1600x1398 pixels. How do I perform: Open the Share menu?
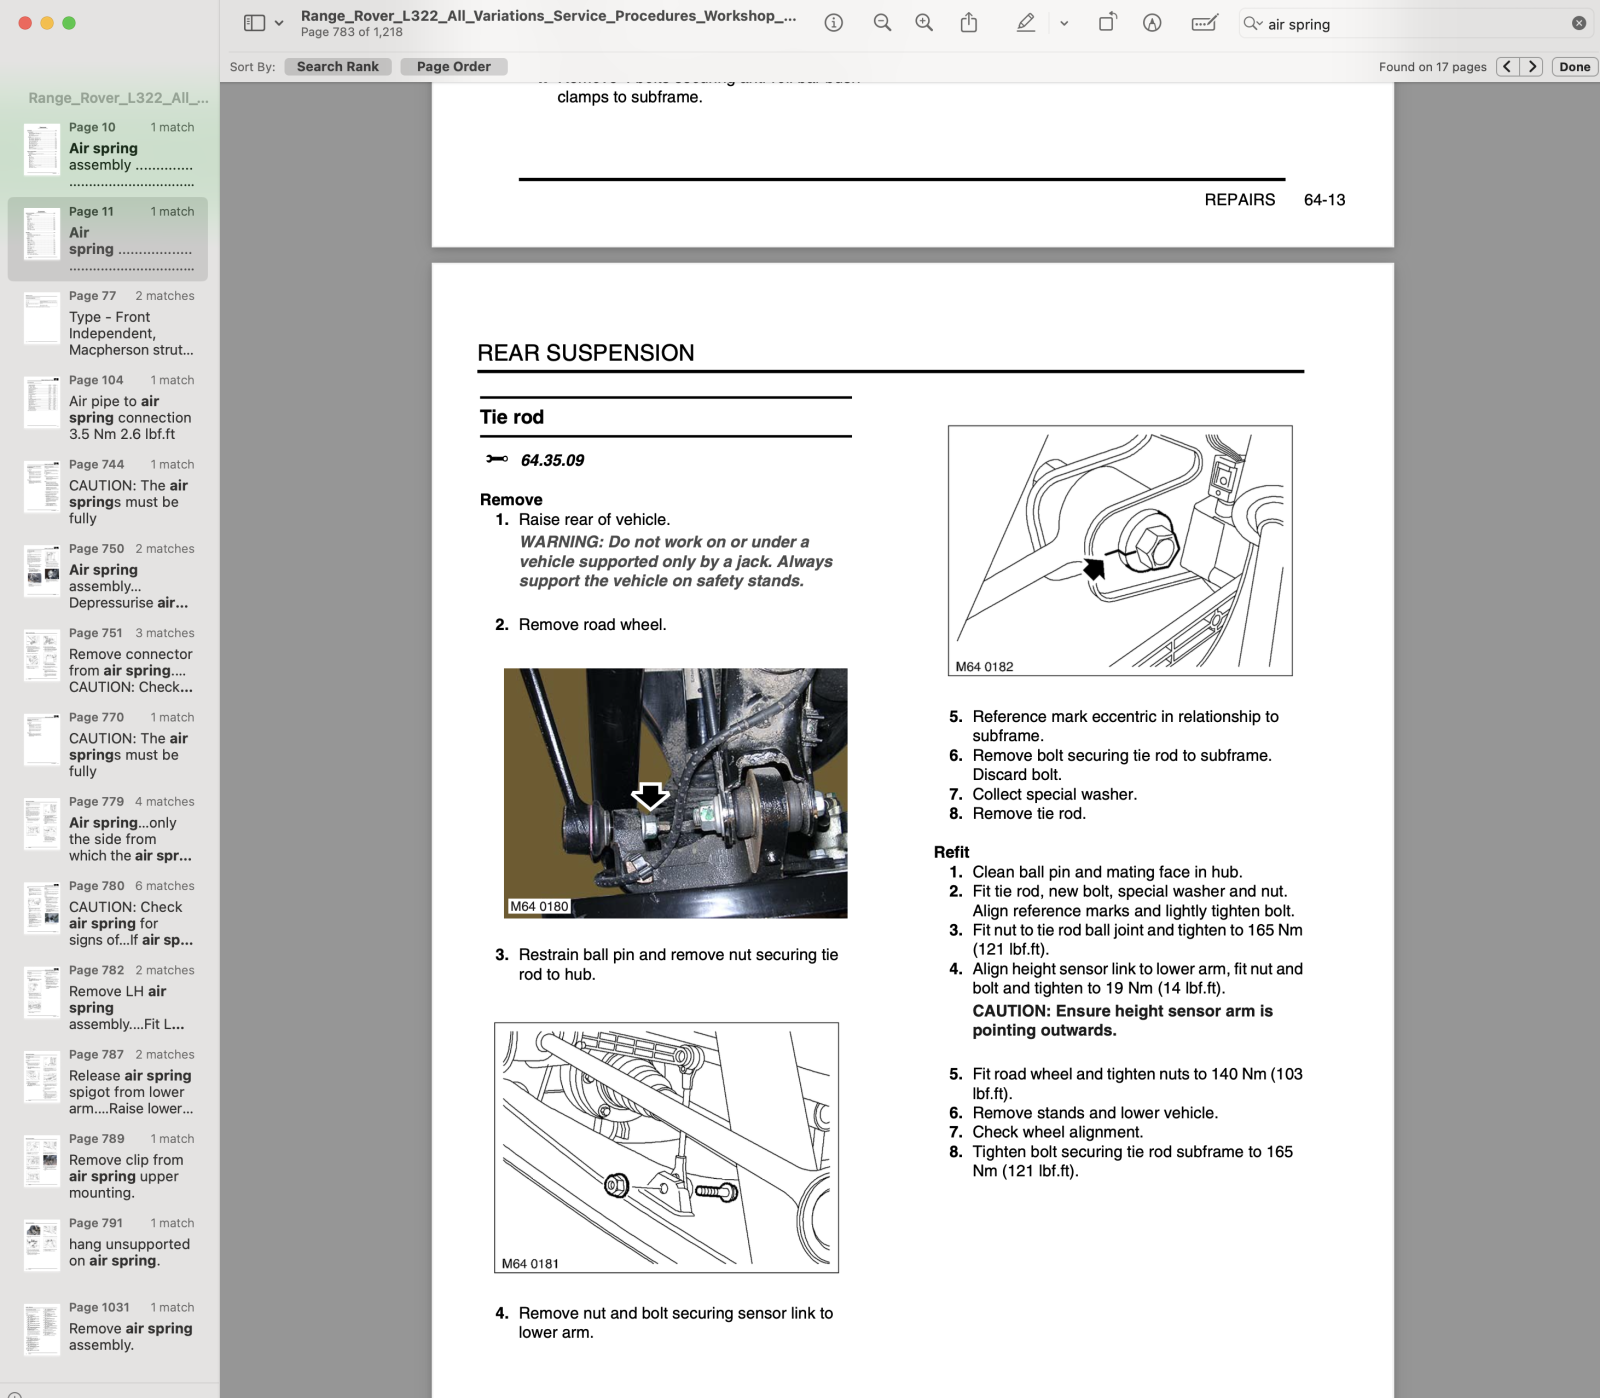(x=969, y=23)
